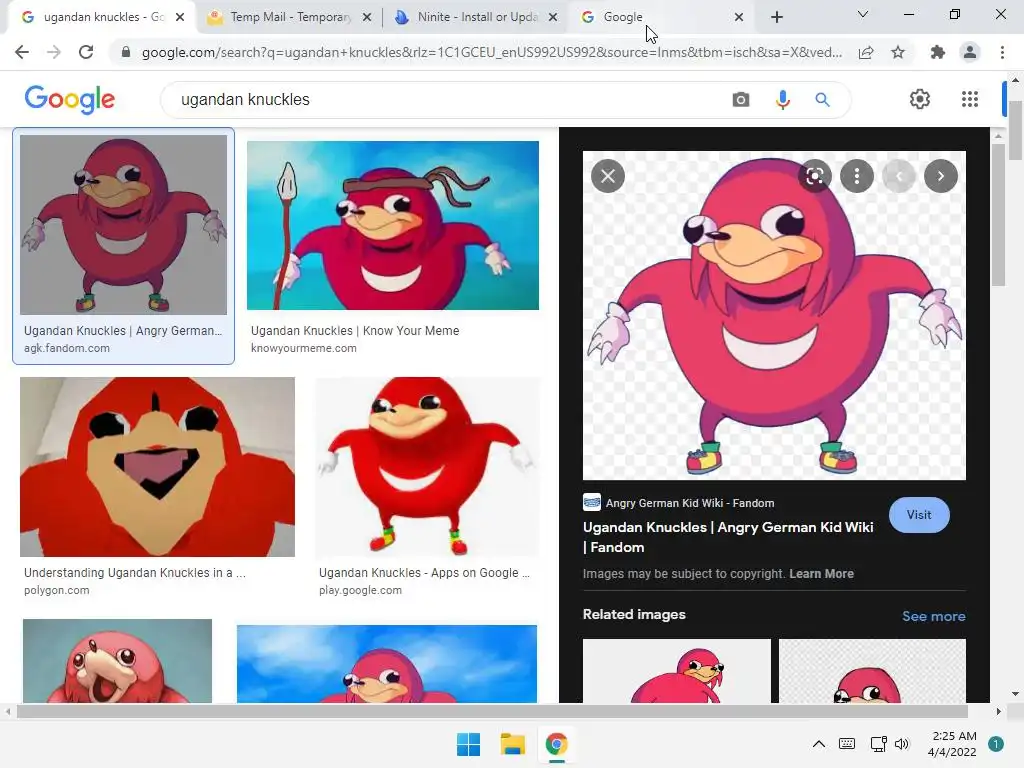This screenshot has height=768, width=1024.
Task: Click the Chrome taskbar icon
Action: (556, 744)
